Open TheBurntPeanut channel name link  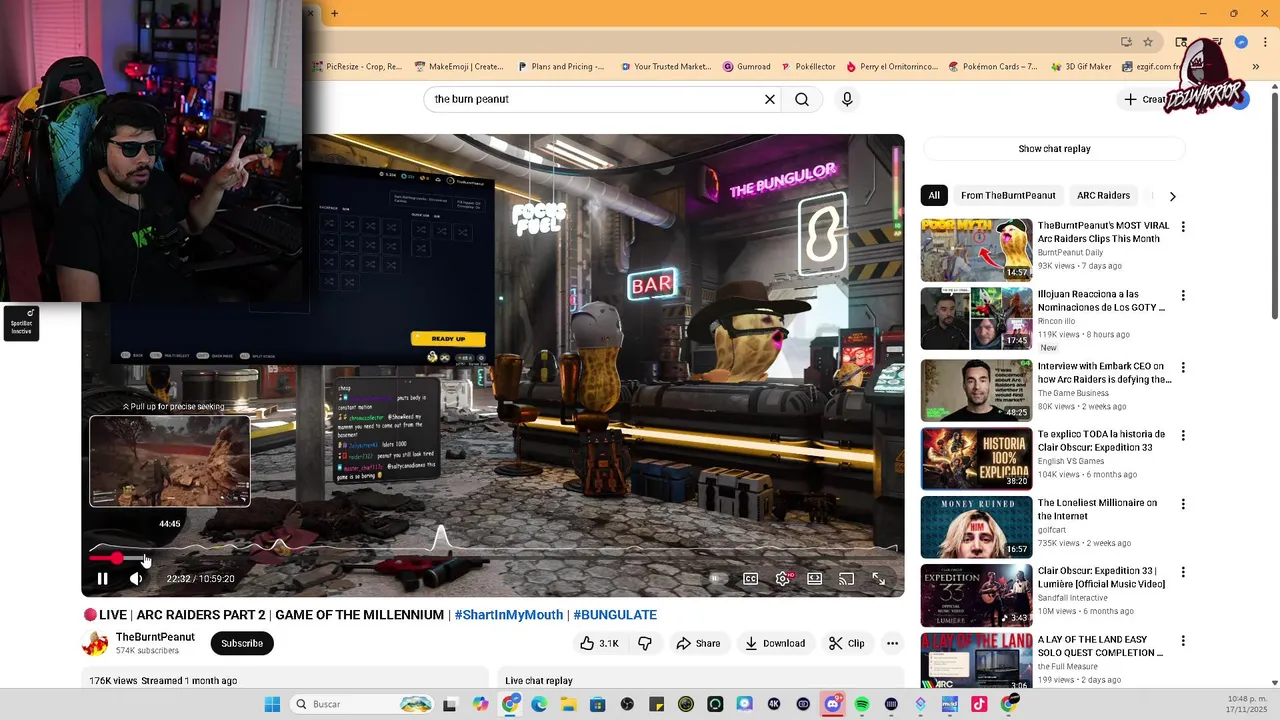[155, 637]
